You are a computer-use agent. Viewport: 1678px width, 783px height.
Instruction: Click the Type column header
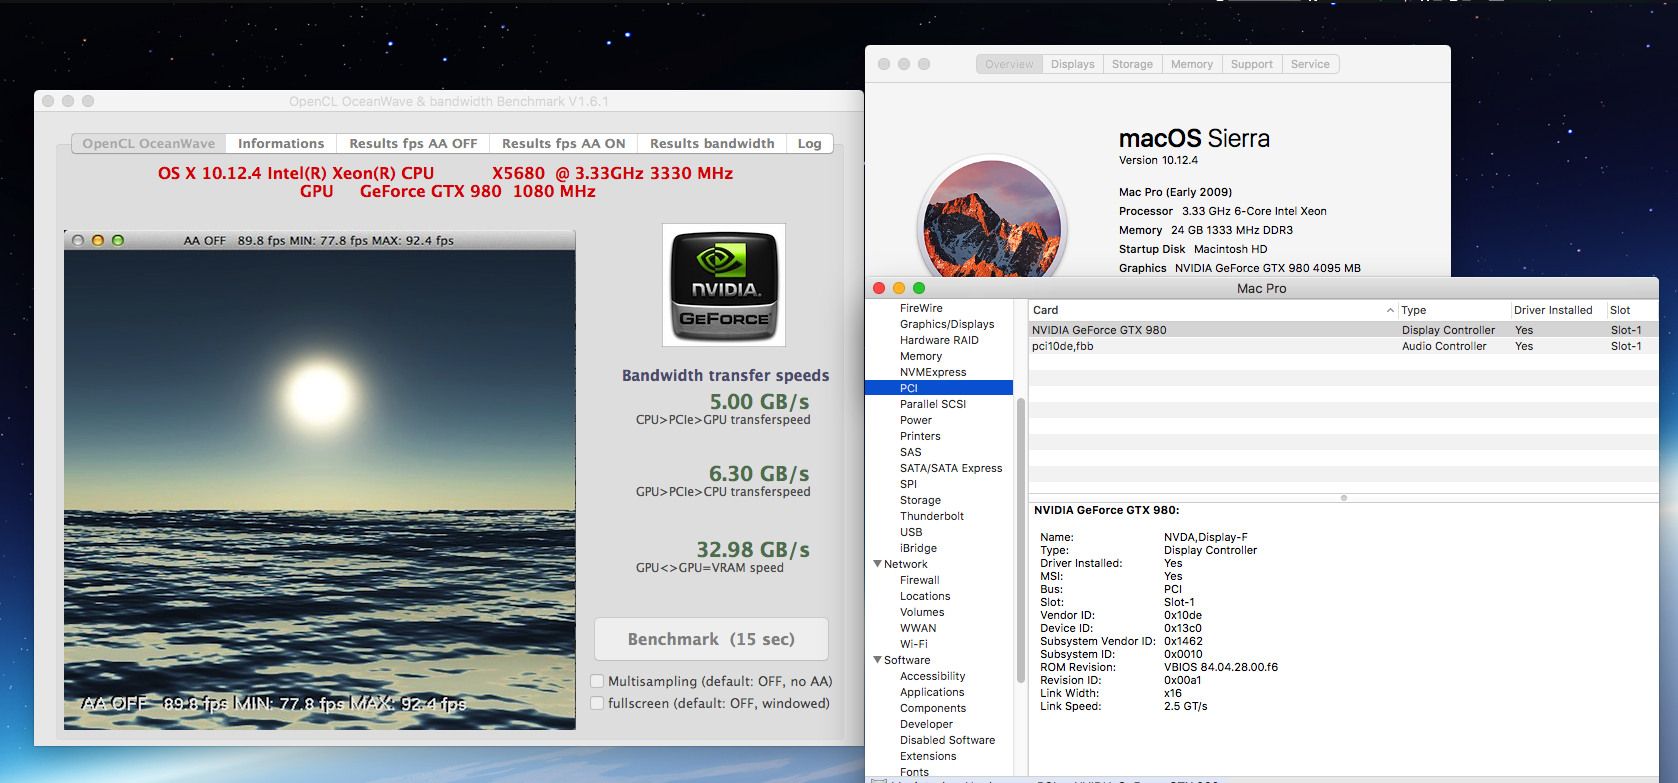point(1453,310)
